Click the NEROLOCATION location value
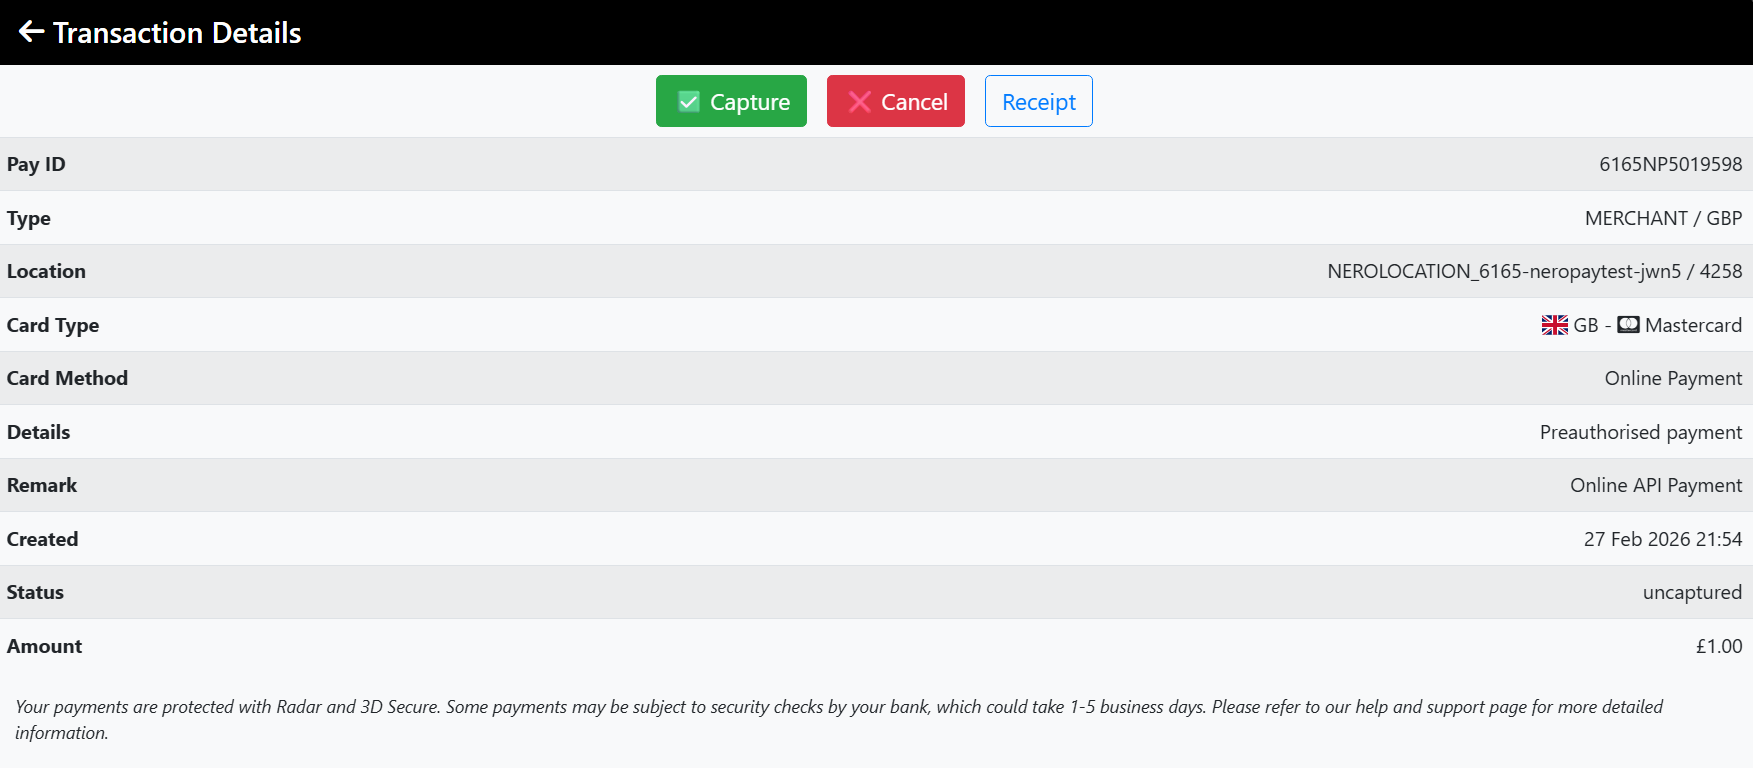The width and height of the screenshot is (1753, 768). (1534, 271)
